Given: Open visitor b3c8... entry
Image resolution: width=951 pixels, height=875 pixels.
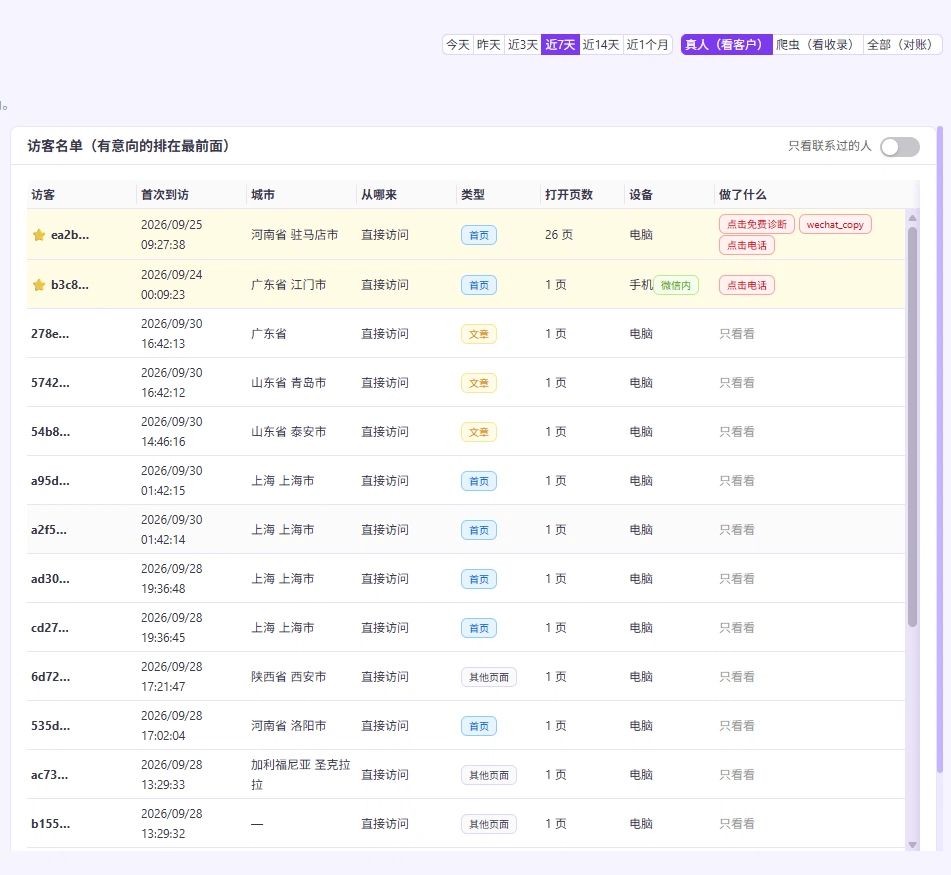Looking at the screenshot, I should coord(70,284).
